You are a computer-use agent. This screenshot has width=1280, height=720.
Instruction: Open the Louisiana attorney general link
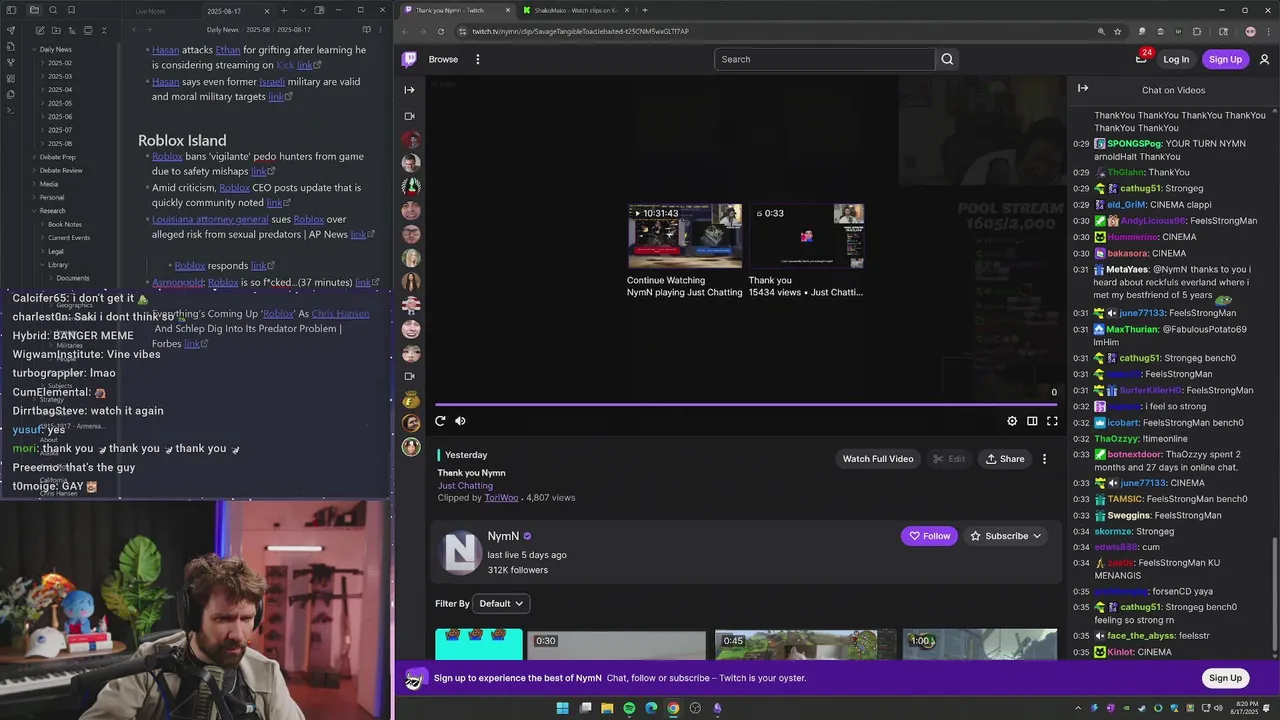pos(210,219)
